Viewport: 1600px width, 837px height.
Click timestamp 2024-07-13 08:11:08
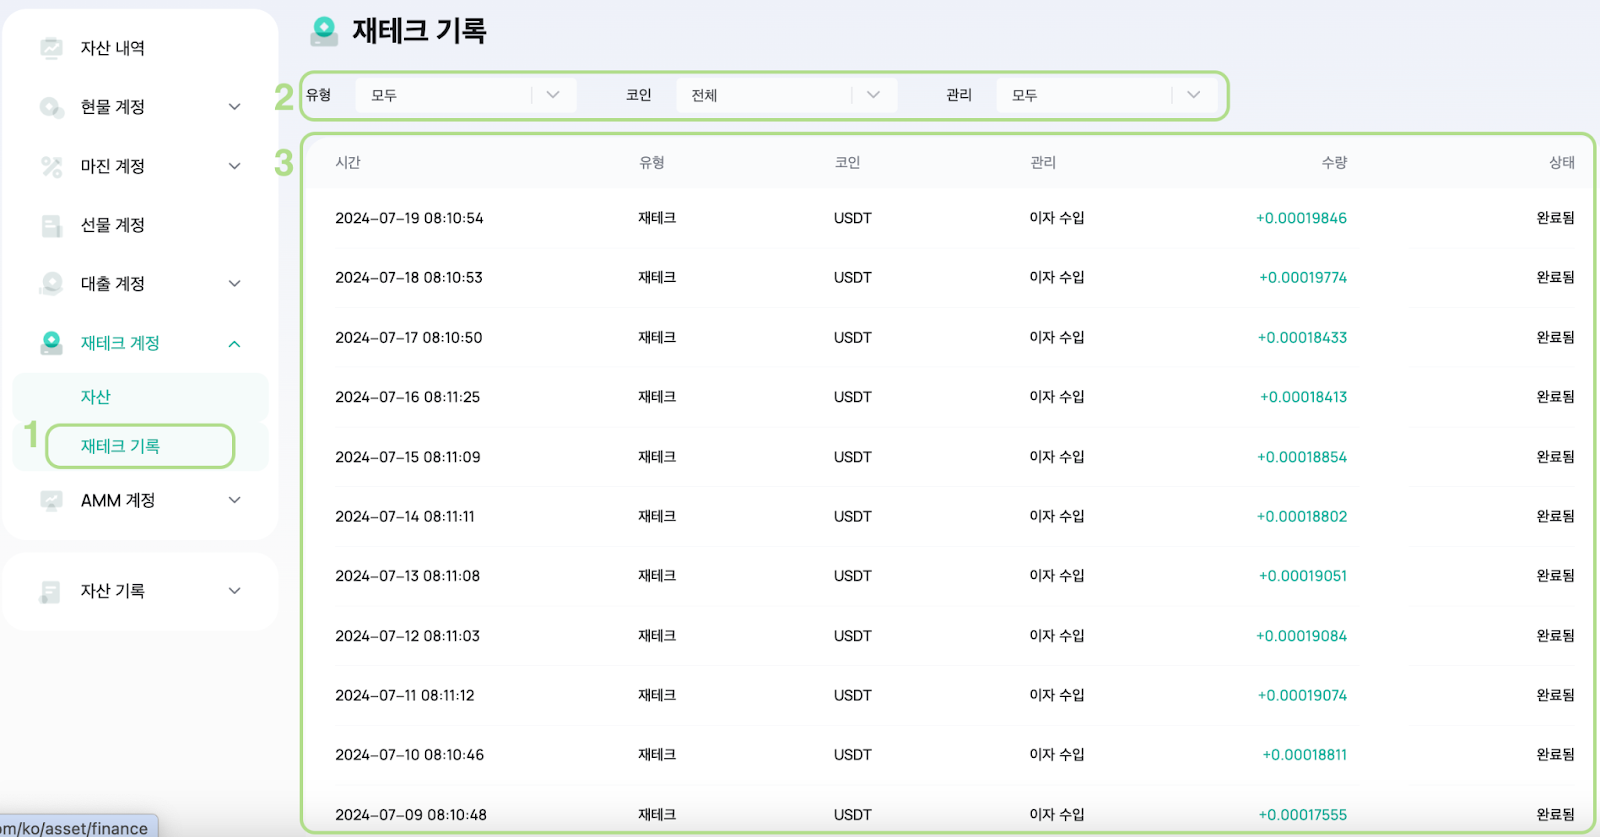408,576
